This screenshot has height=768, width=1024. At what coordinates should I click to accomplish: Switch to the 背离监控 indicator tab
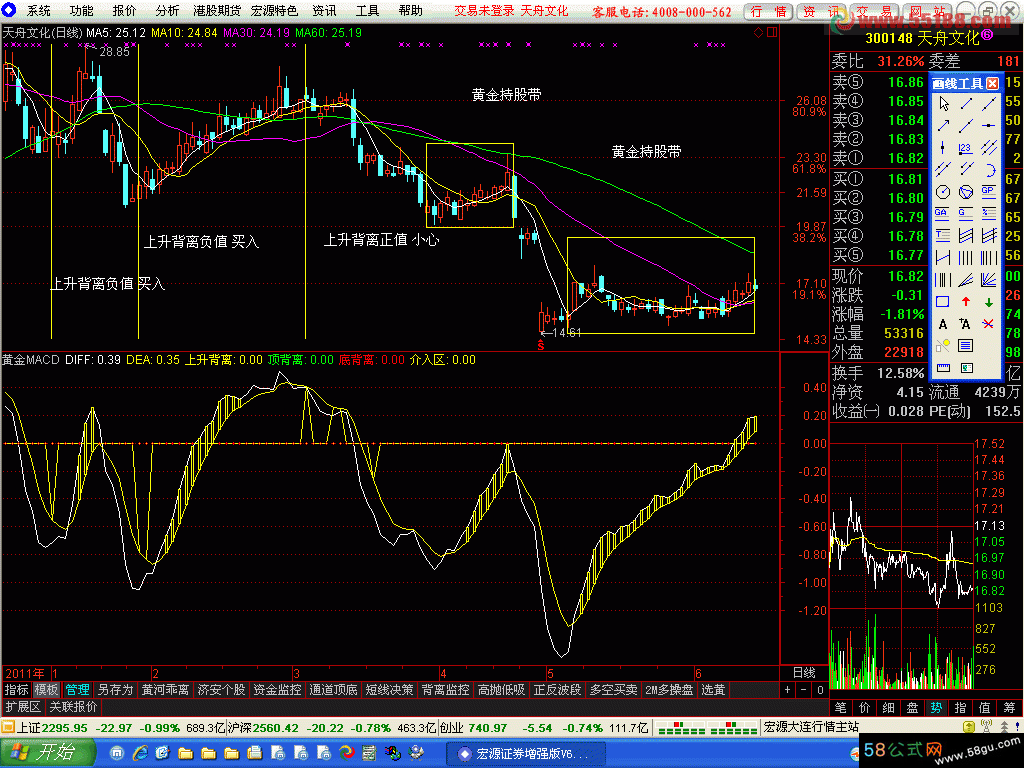point(445,690)
